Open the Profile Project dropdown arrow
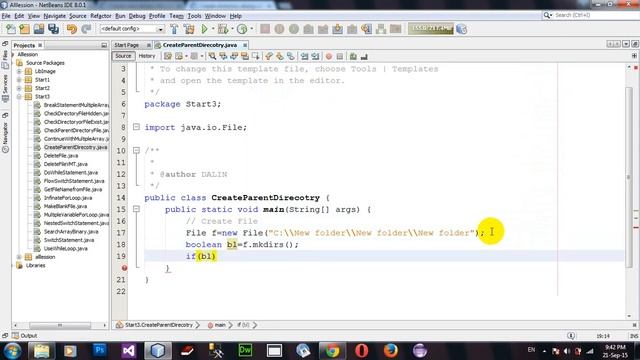The width and height of the screenshot is (640, 360). coord(251,29)
